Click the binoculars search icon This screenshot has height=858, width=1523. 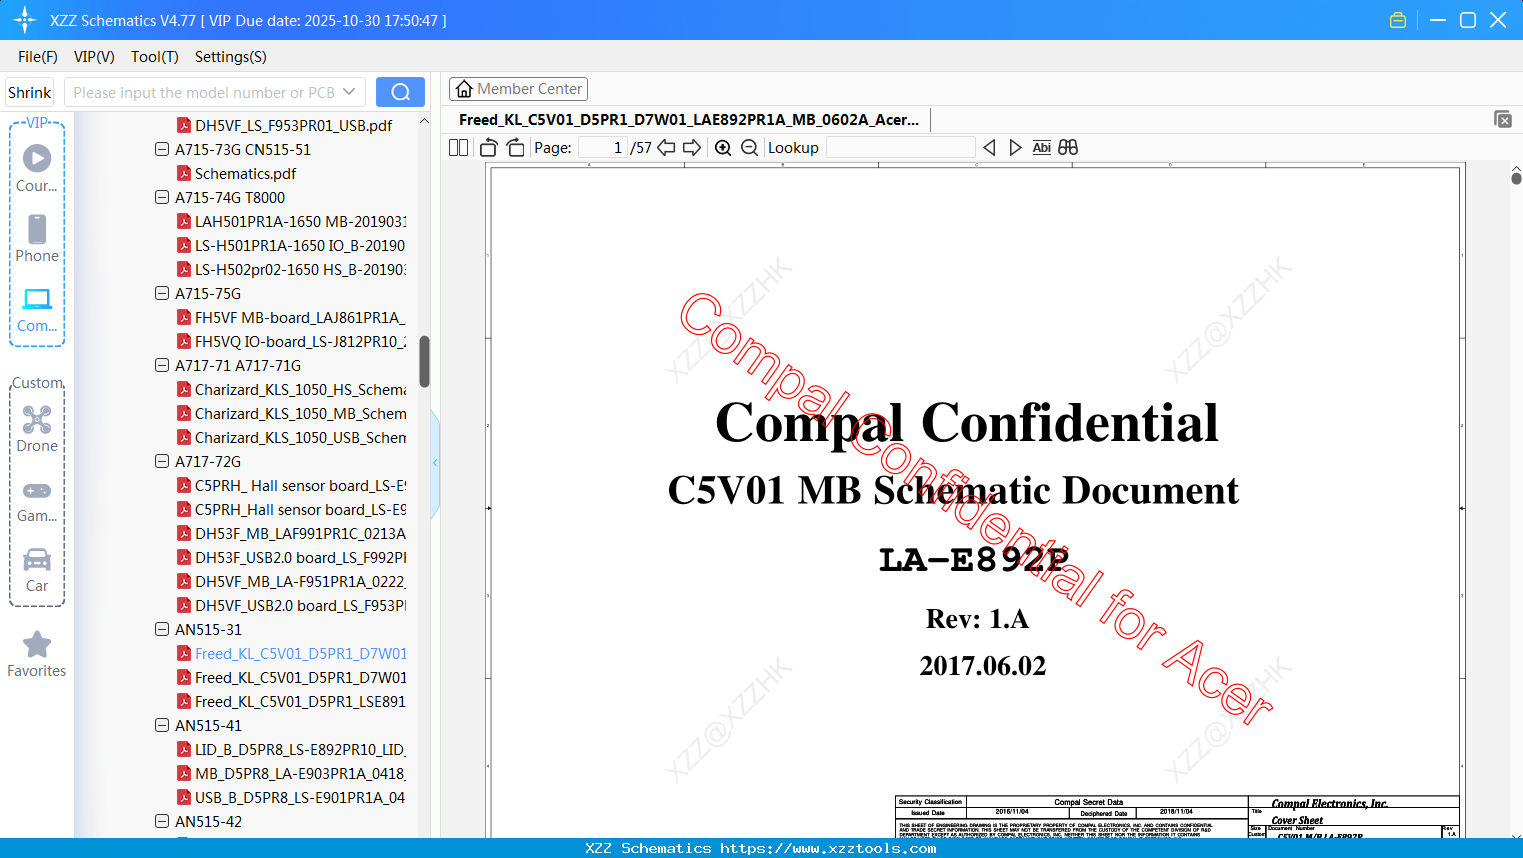[1068, 148]
